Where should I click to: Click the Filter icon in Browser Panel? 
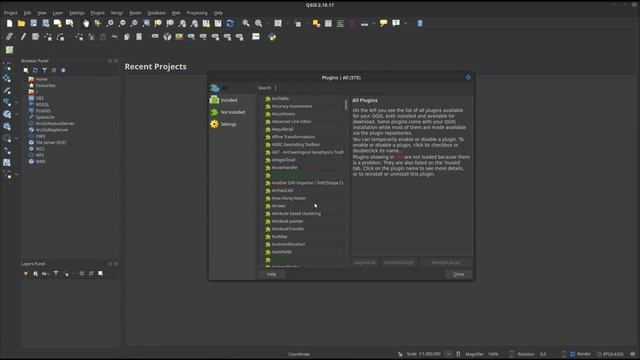44,70
